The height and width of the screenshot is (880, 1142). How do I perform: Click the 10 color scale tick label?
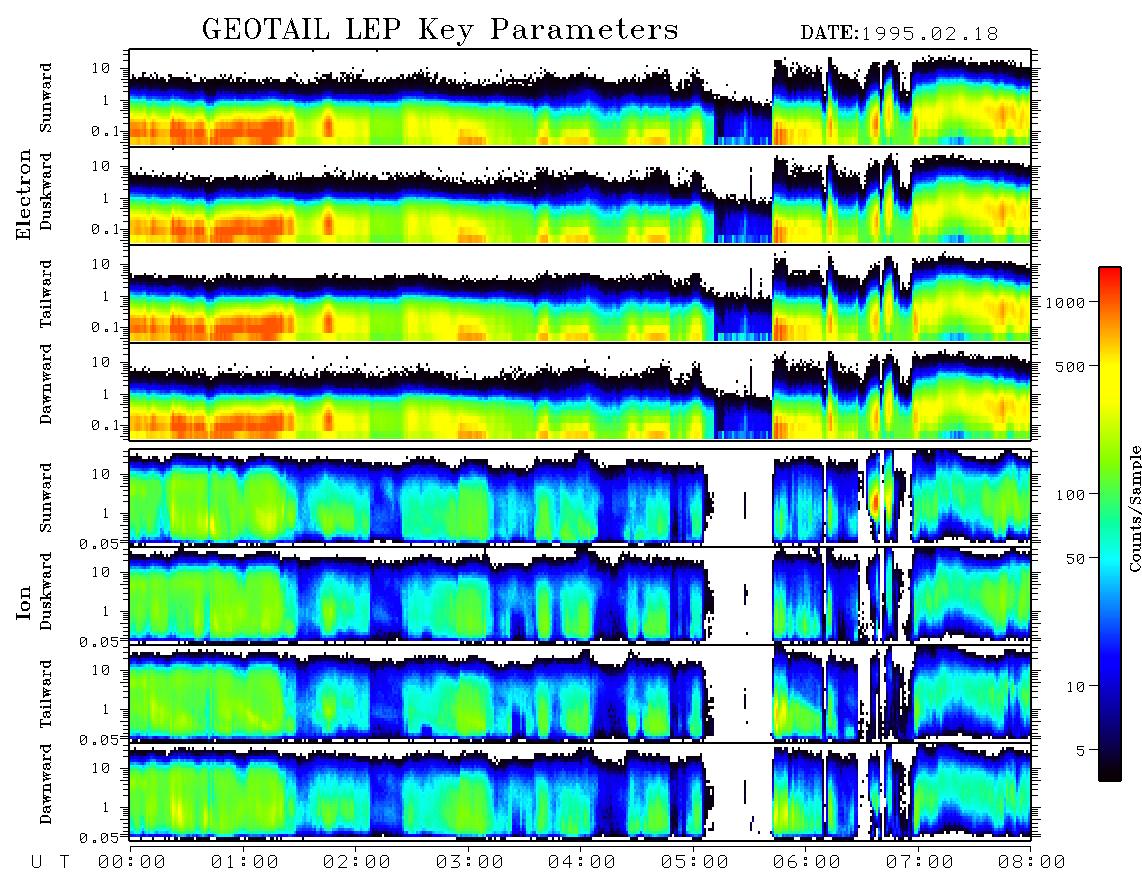click(1075, 686)
